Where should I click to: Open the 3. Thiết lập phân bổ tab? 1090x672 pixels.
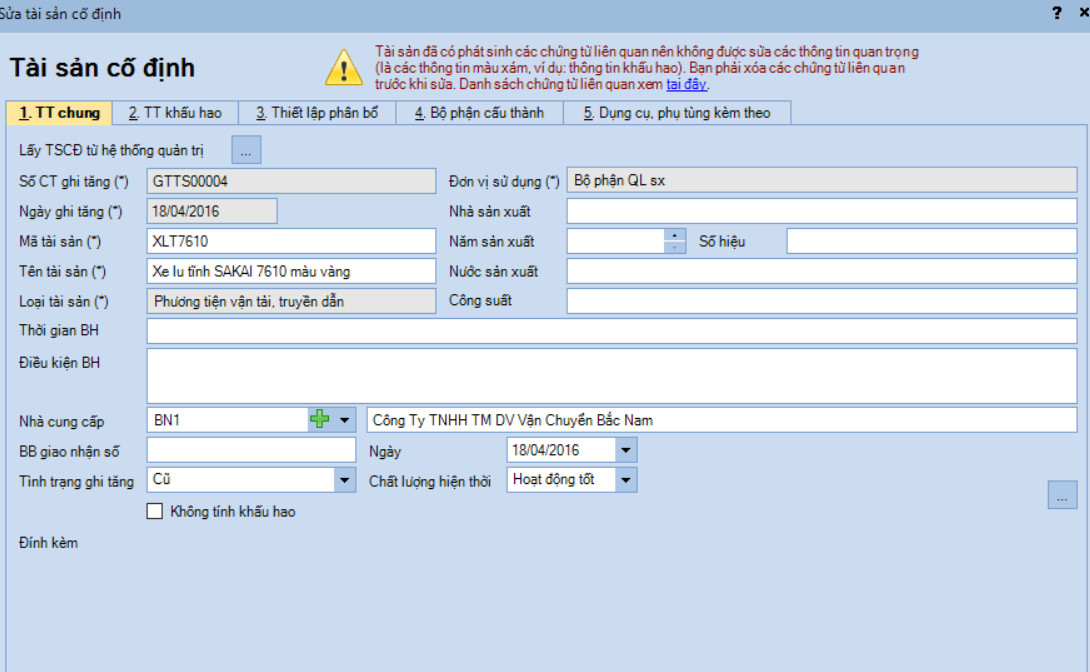[317, 113]
